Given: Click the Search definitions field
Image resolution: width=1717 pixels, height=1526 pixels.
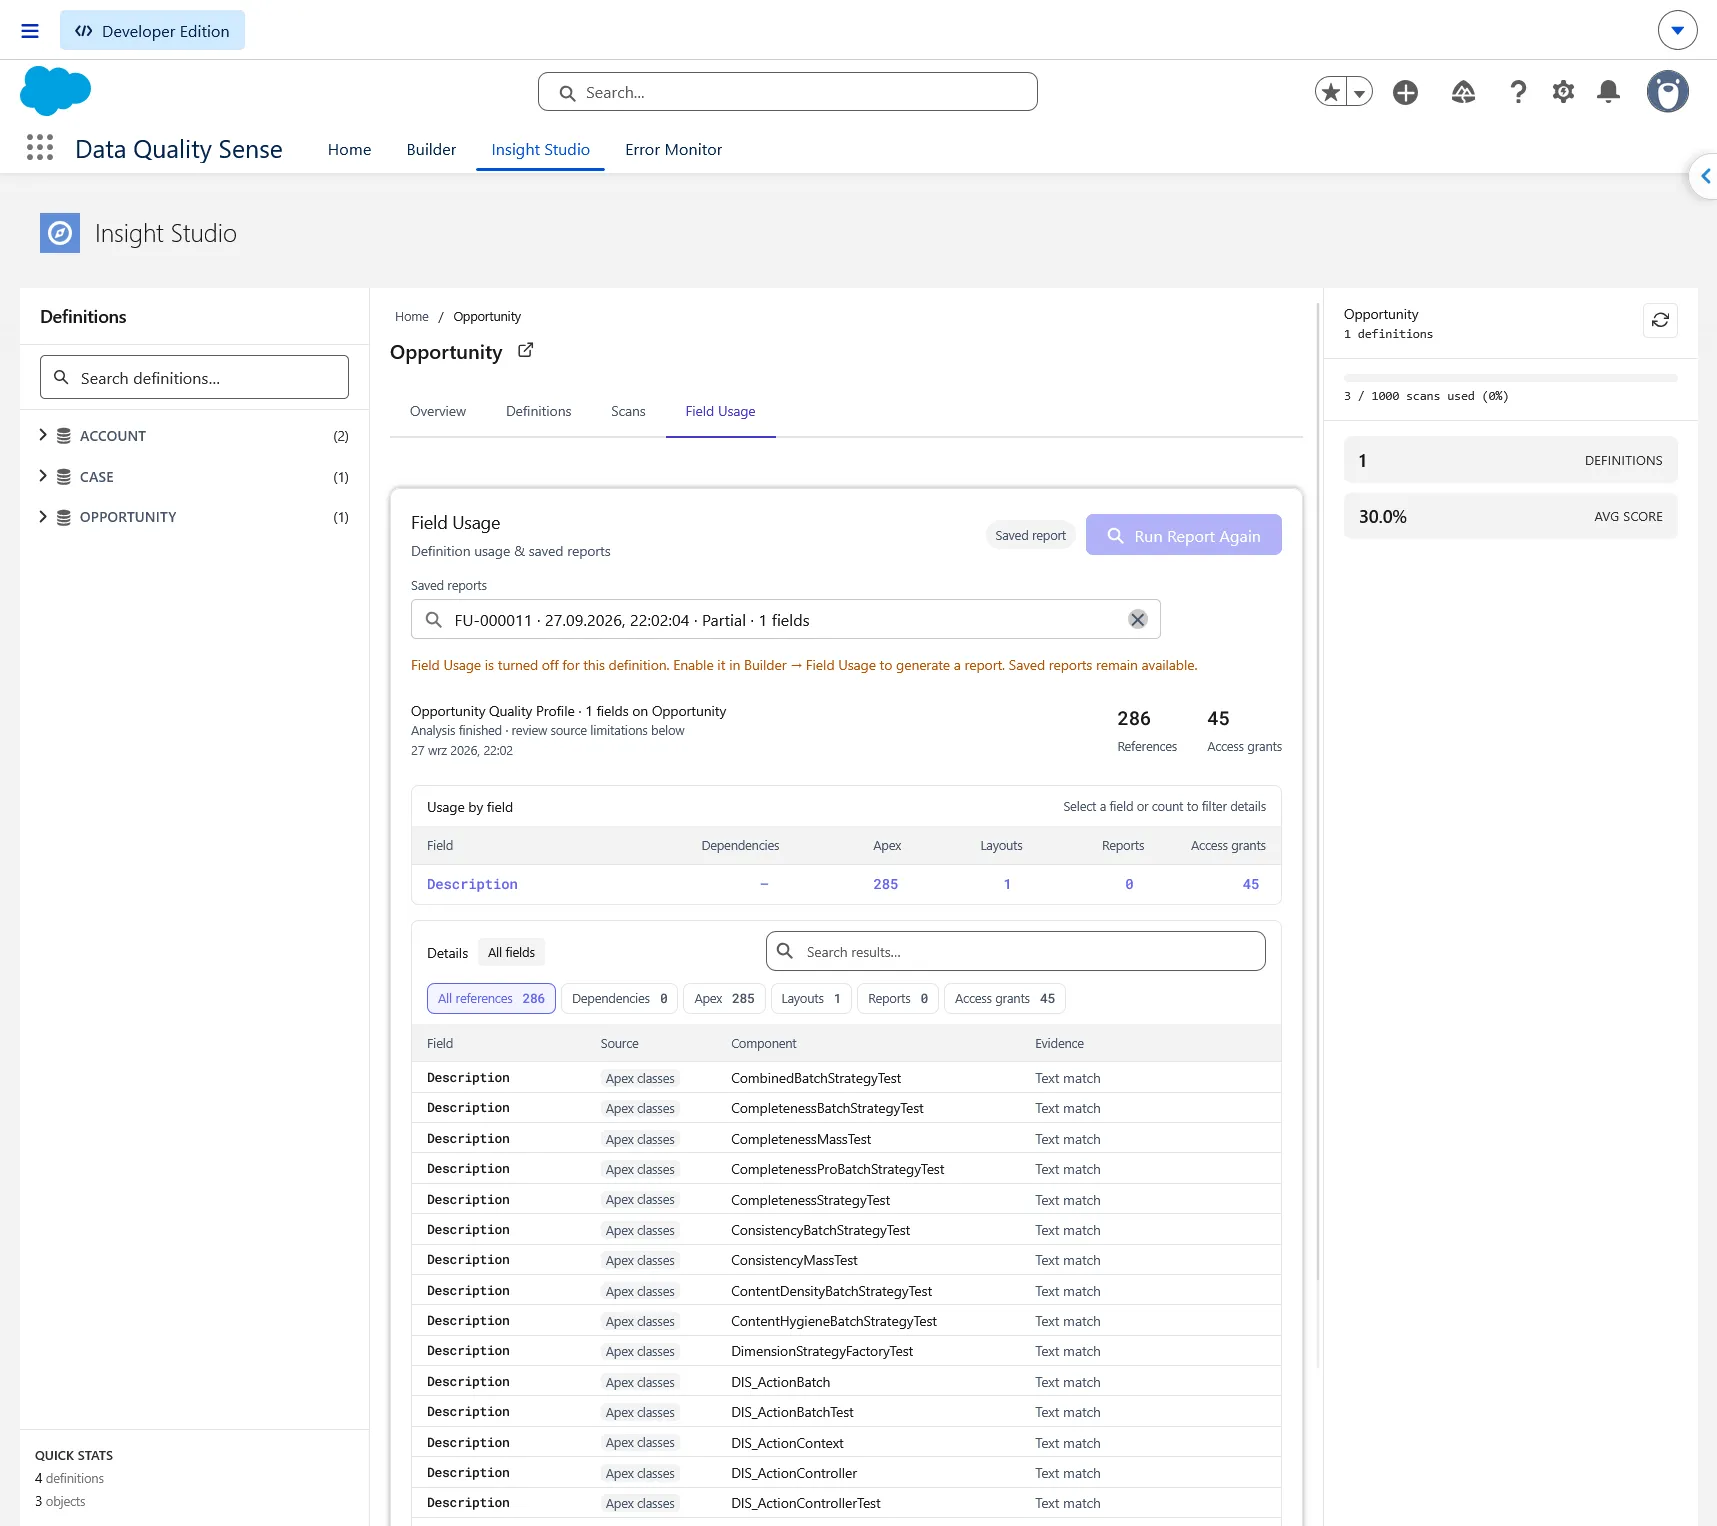Looking at the screenshot, I should tap(194, 378).
